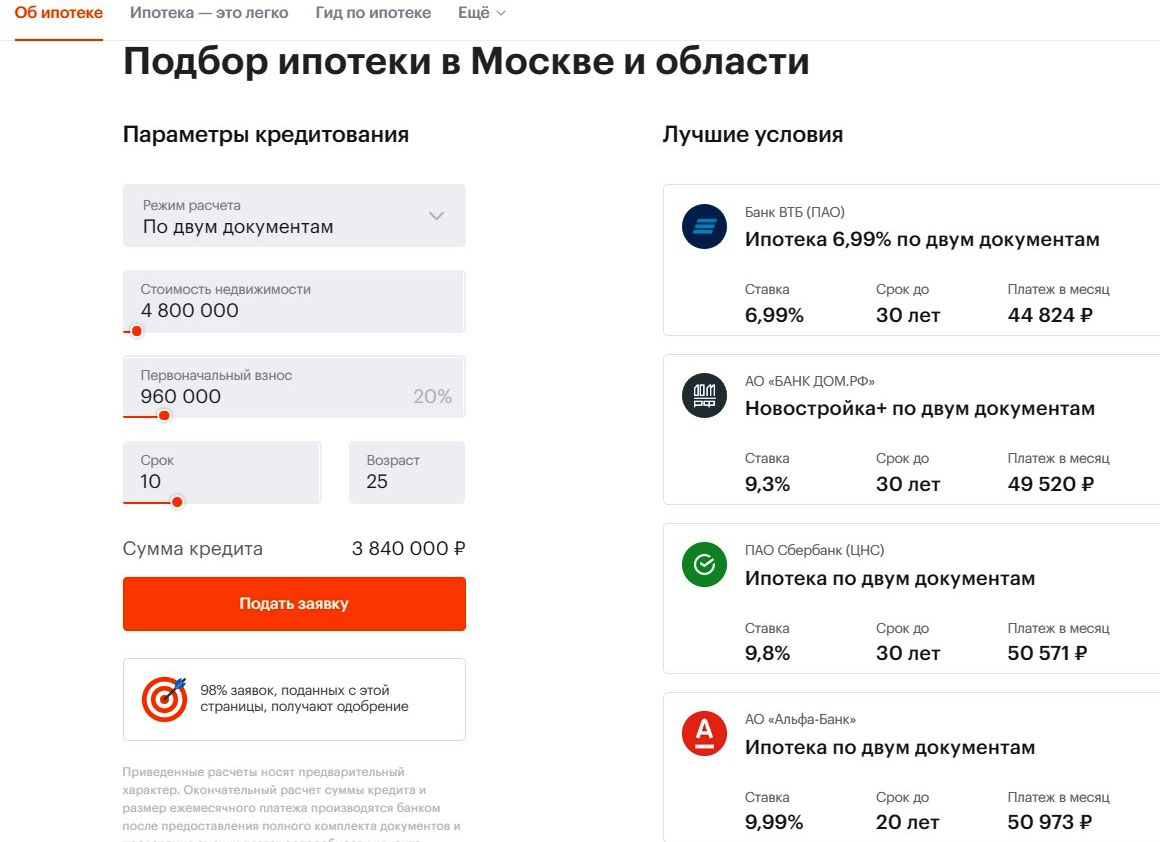Switch to Об ипотеке tab

tap(58, 13)
